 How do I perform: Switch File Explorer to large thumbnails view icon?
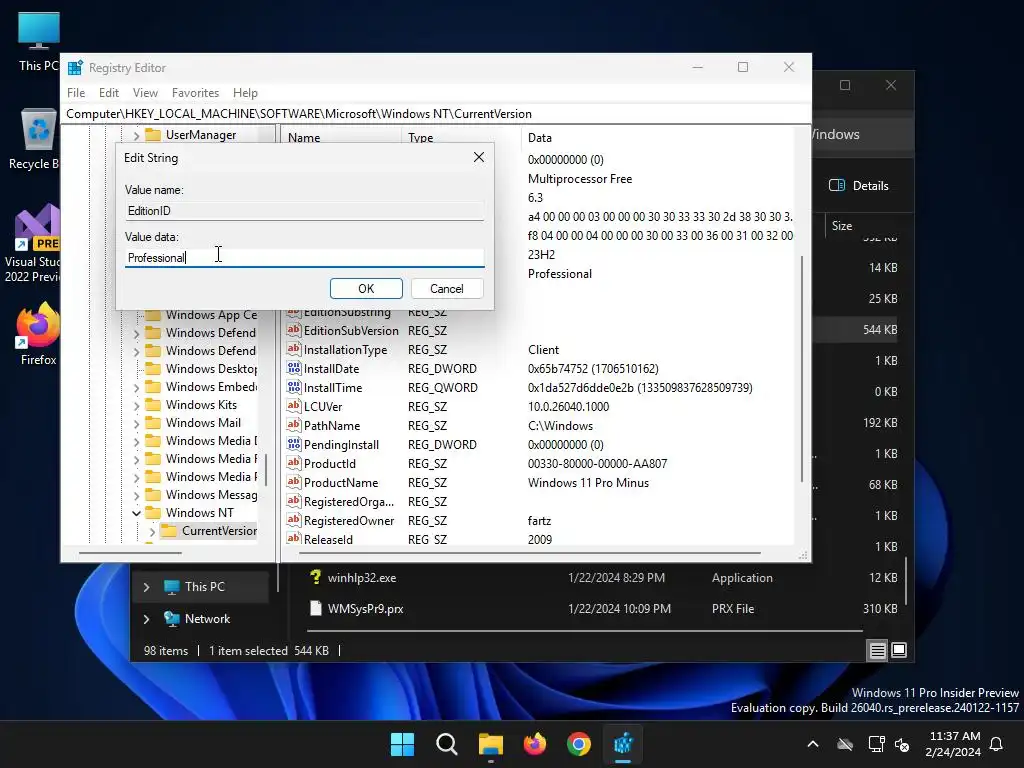(x=899, y=650)
